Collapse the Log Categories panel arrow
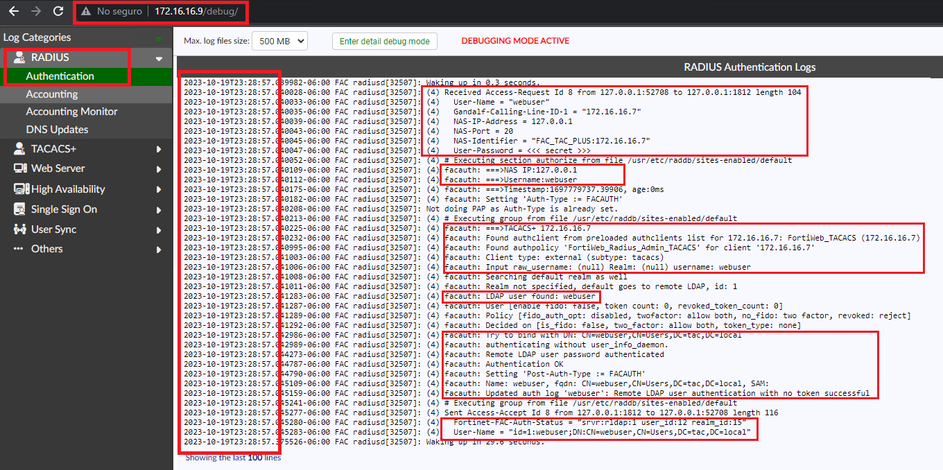943x470 pixels. [x=159, y=38]
